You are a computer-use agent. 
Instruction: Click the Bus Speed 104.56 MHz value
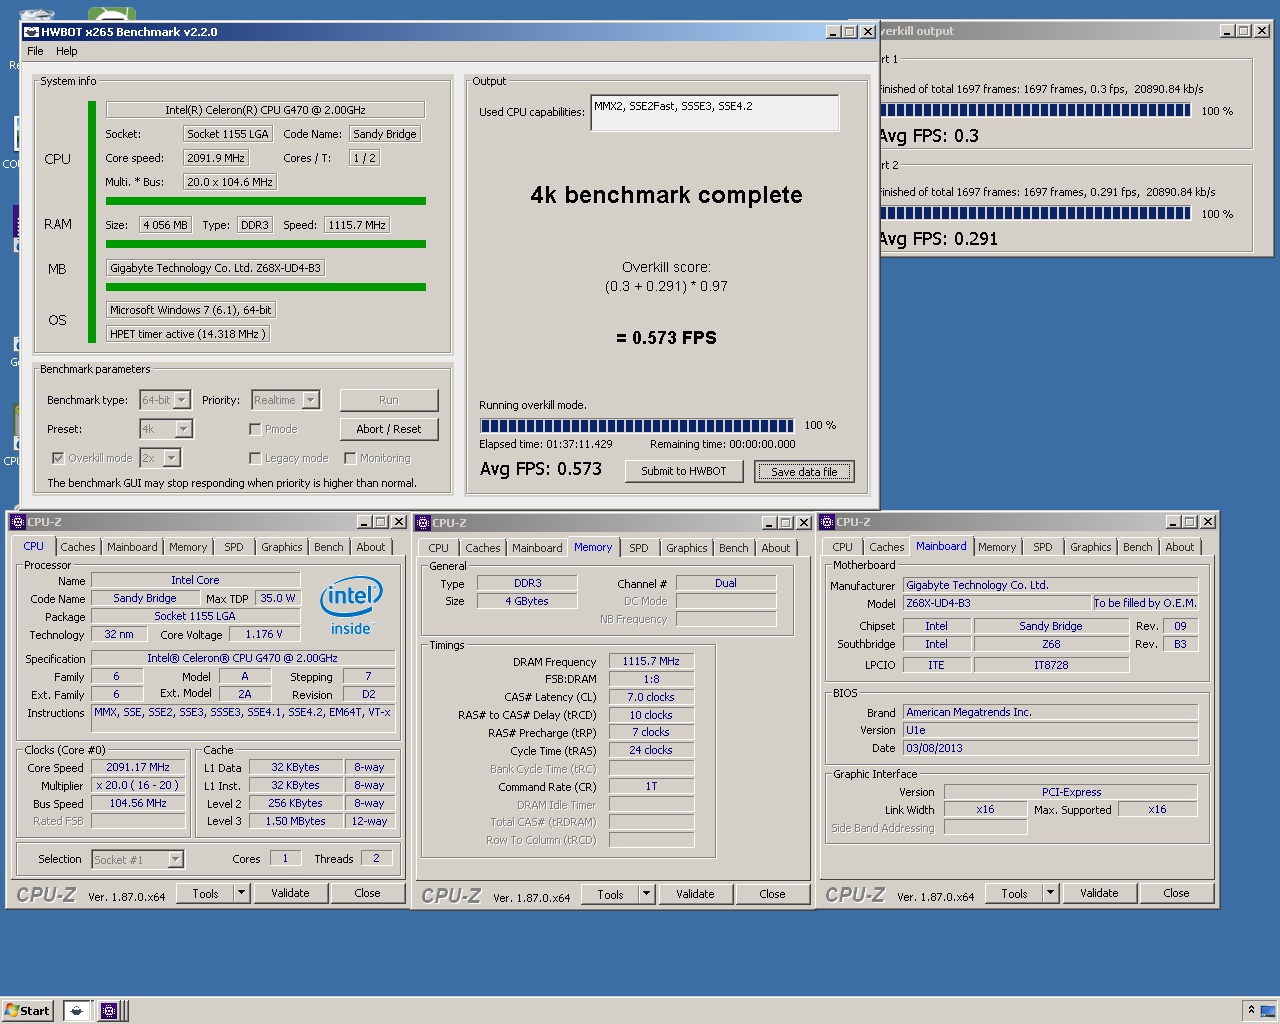click(138, 803)
